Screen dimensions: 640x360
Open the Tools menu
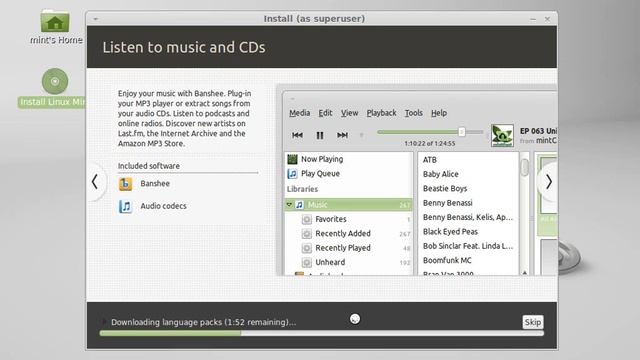coord(413,113)
